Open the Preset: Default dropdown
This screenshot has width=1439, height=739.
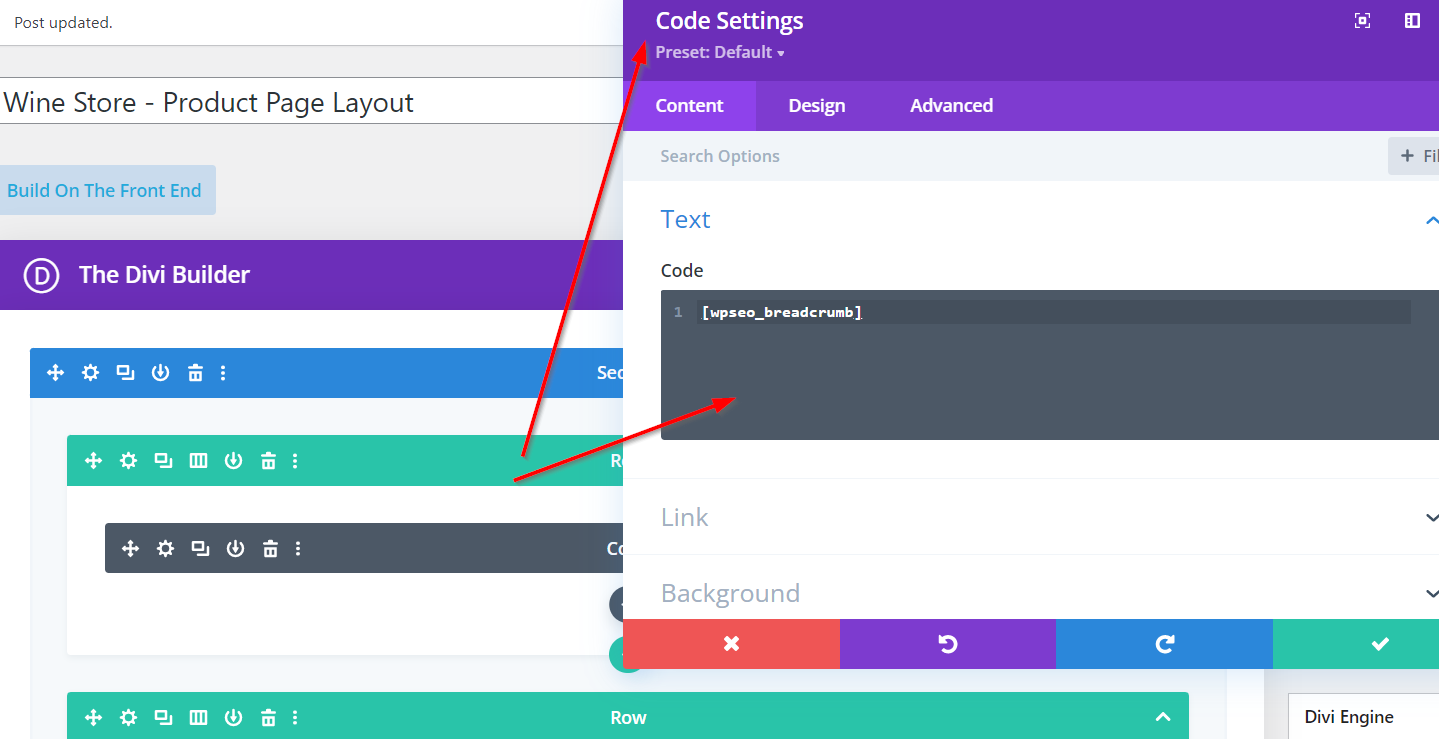click(x=720, y=52)
